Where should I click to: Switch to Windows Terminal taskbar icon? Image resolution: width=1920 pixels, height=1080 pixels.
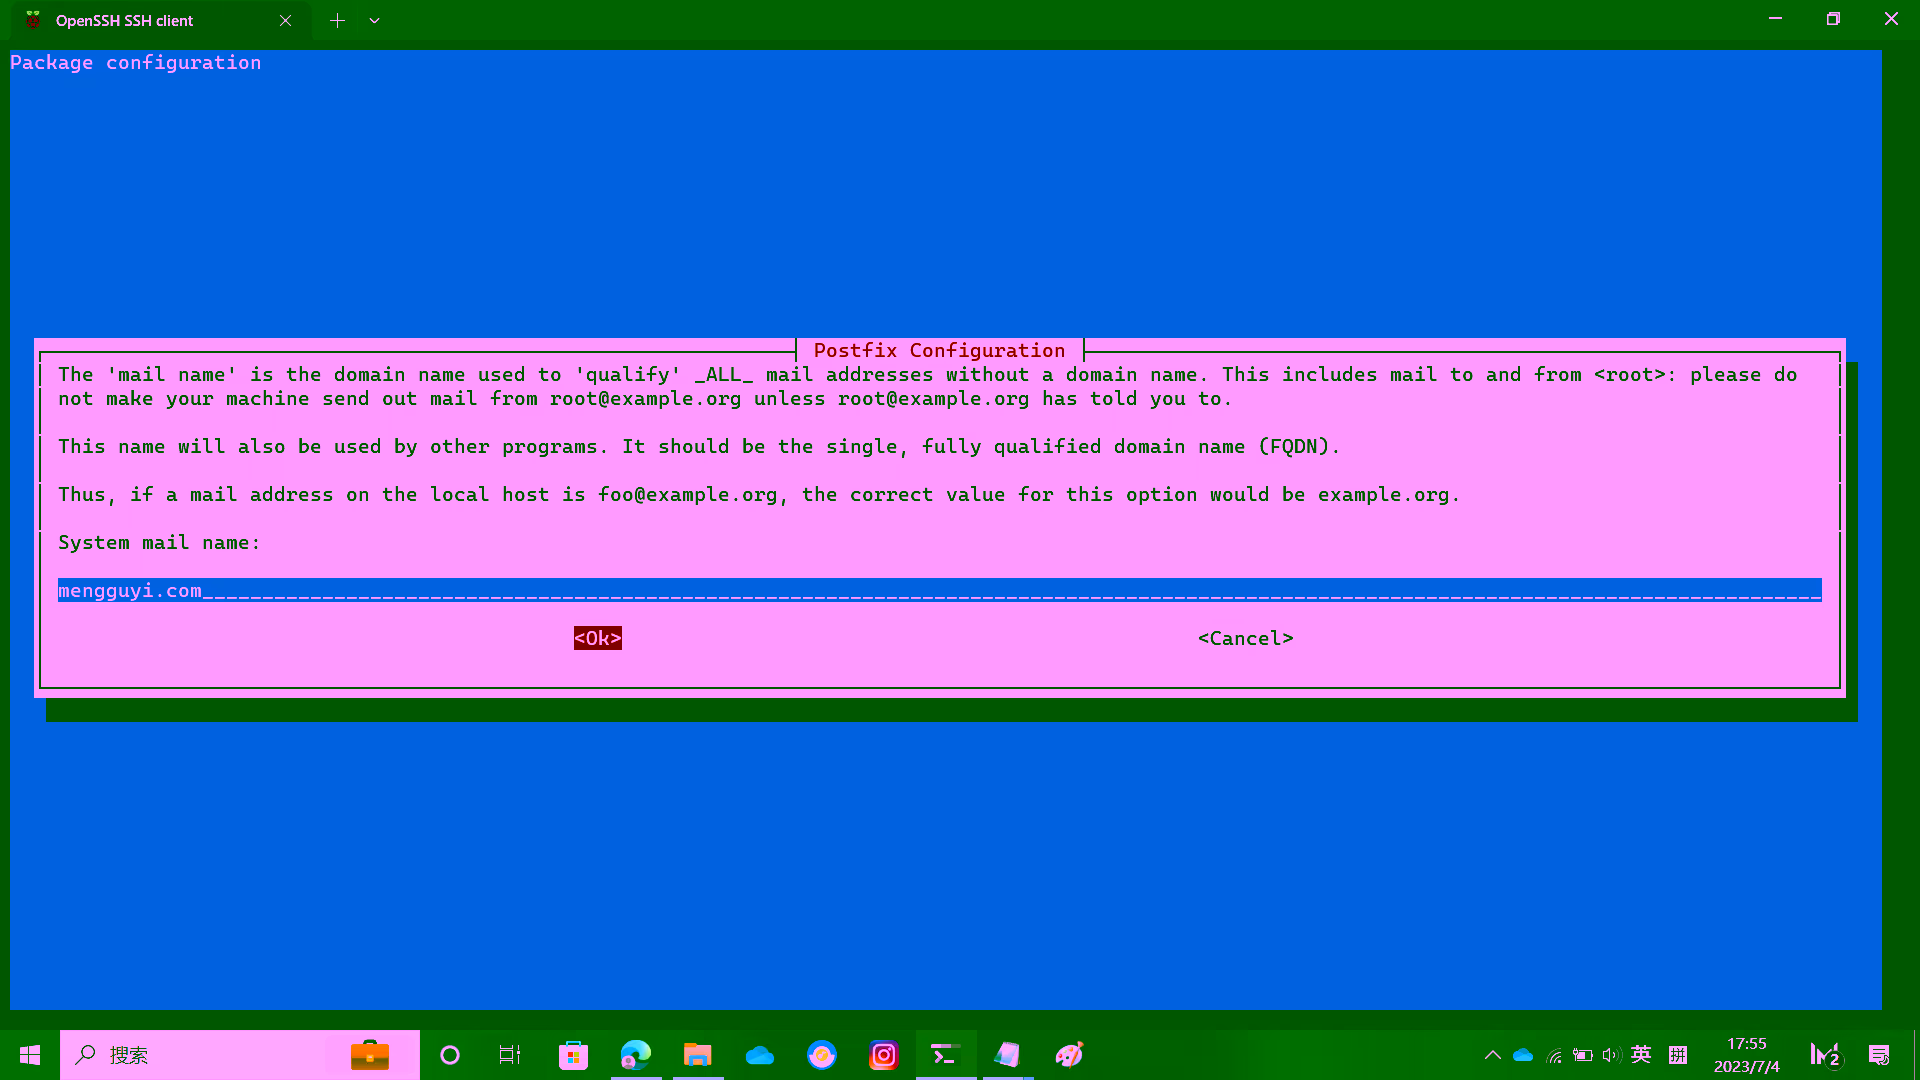coord(945,1055)
